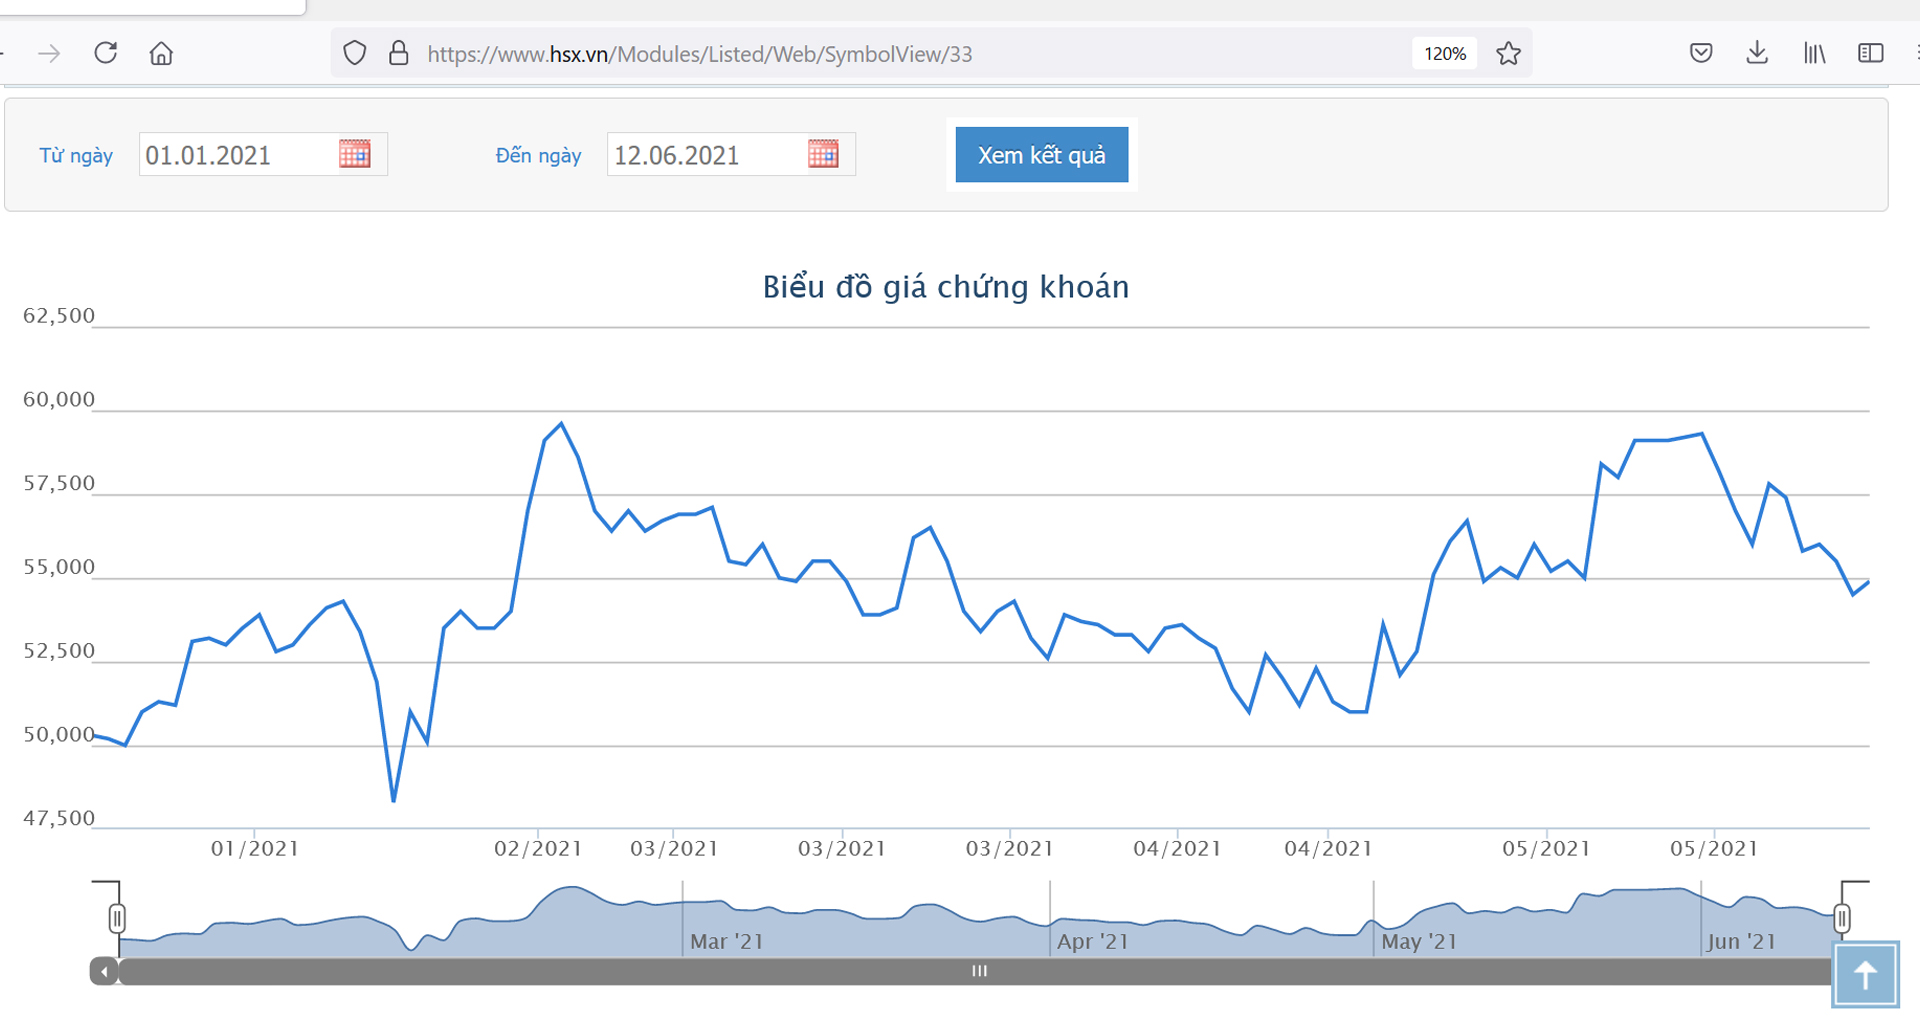Show site security padlock information
This screenshot has height=1020, width=1920.
click(x=398, y=53)
